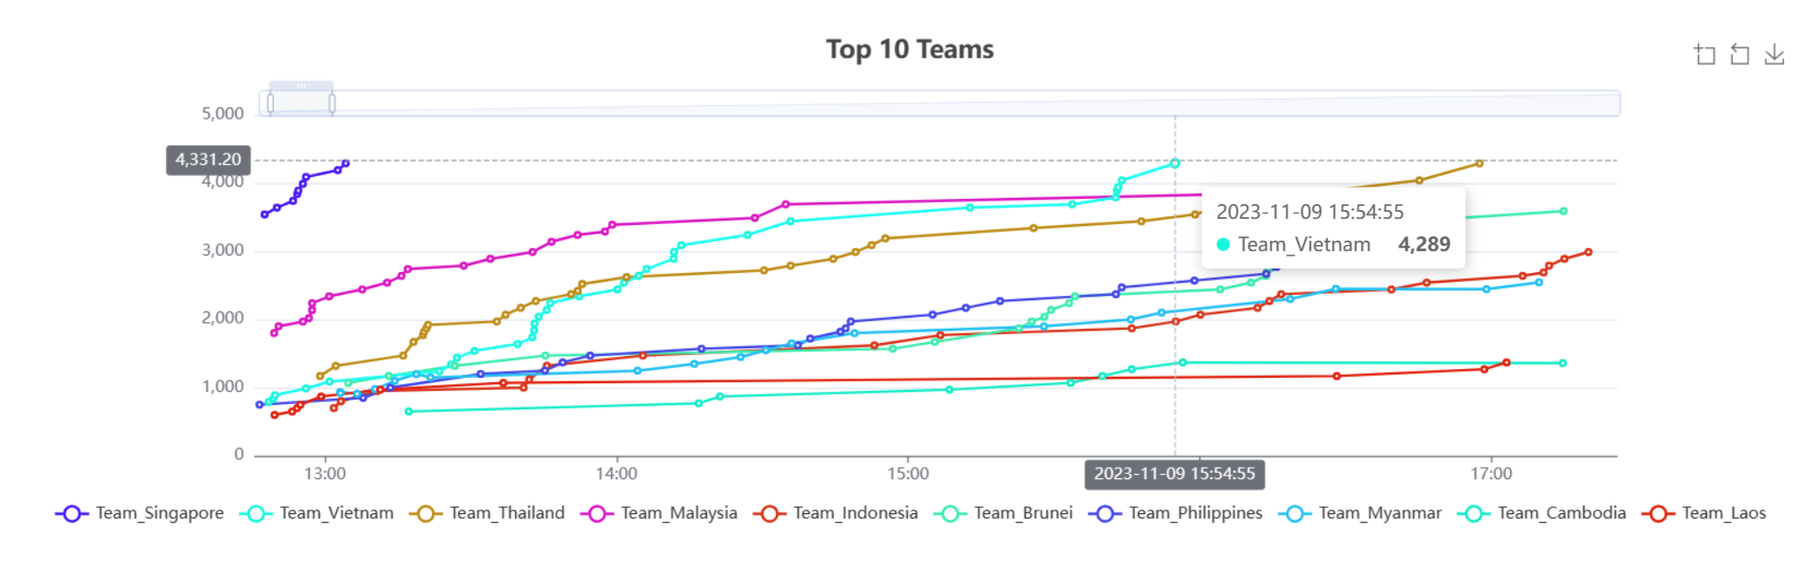Viewport: 1820px width, 561px height.
Task: Click the unselected zoom slider track
Action: 950,103
